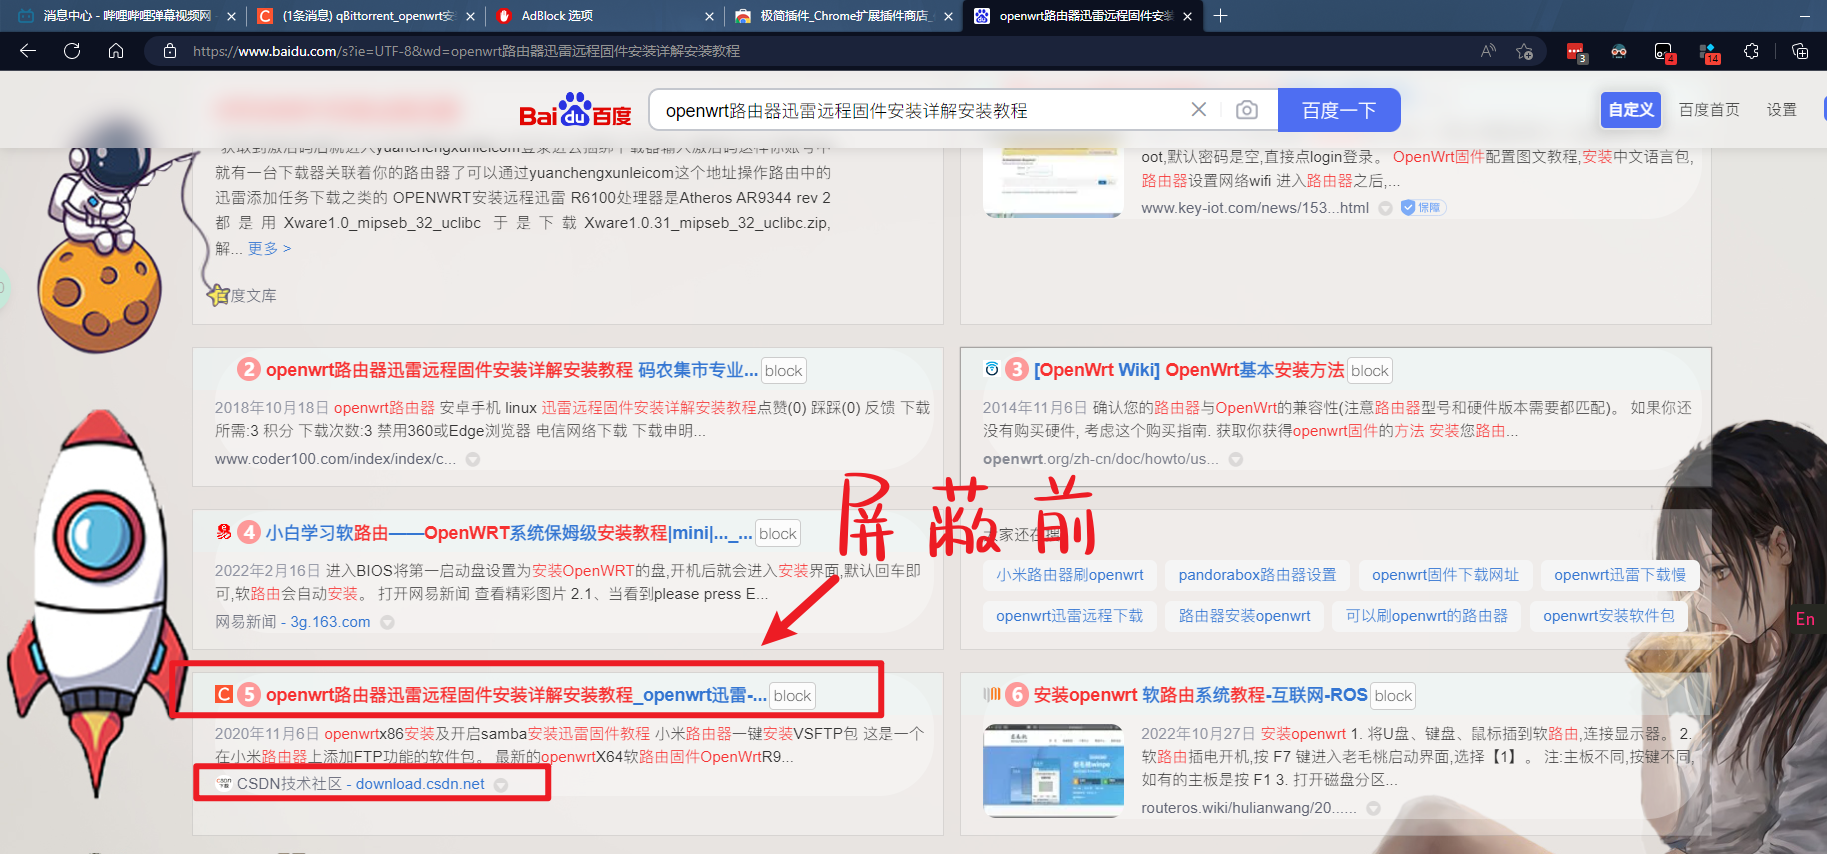This screenshot has height=854, width=1827.
Task: Open extension icon showing badge 4
Action: click(1664, 52)
